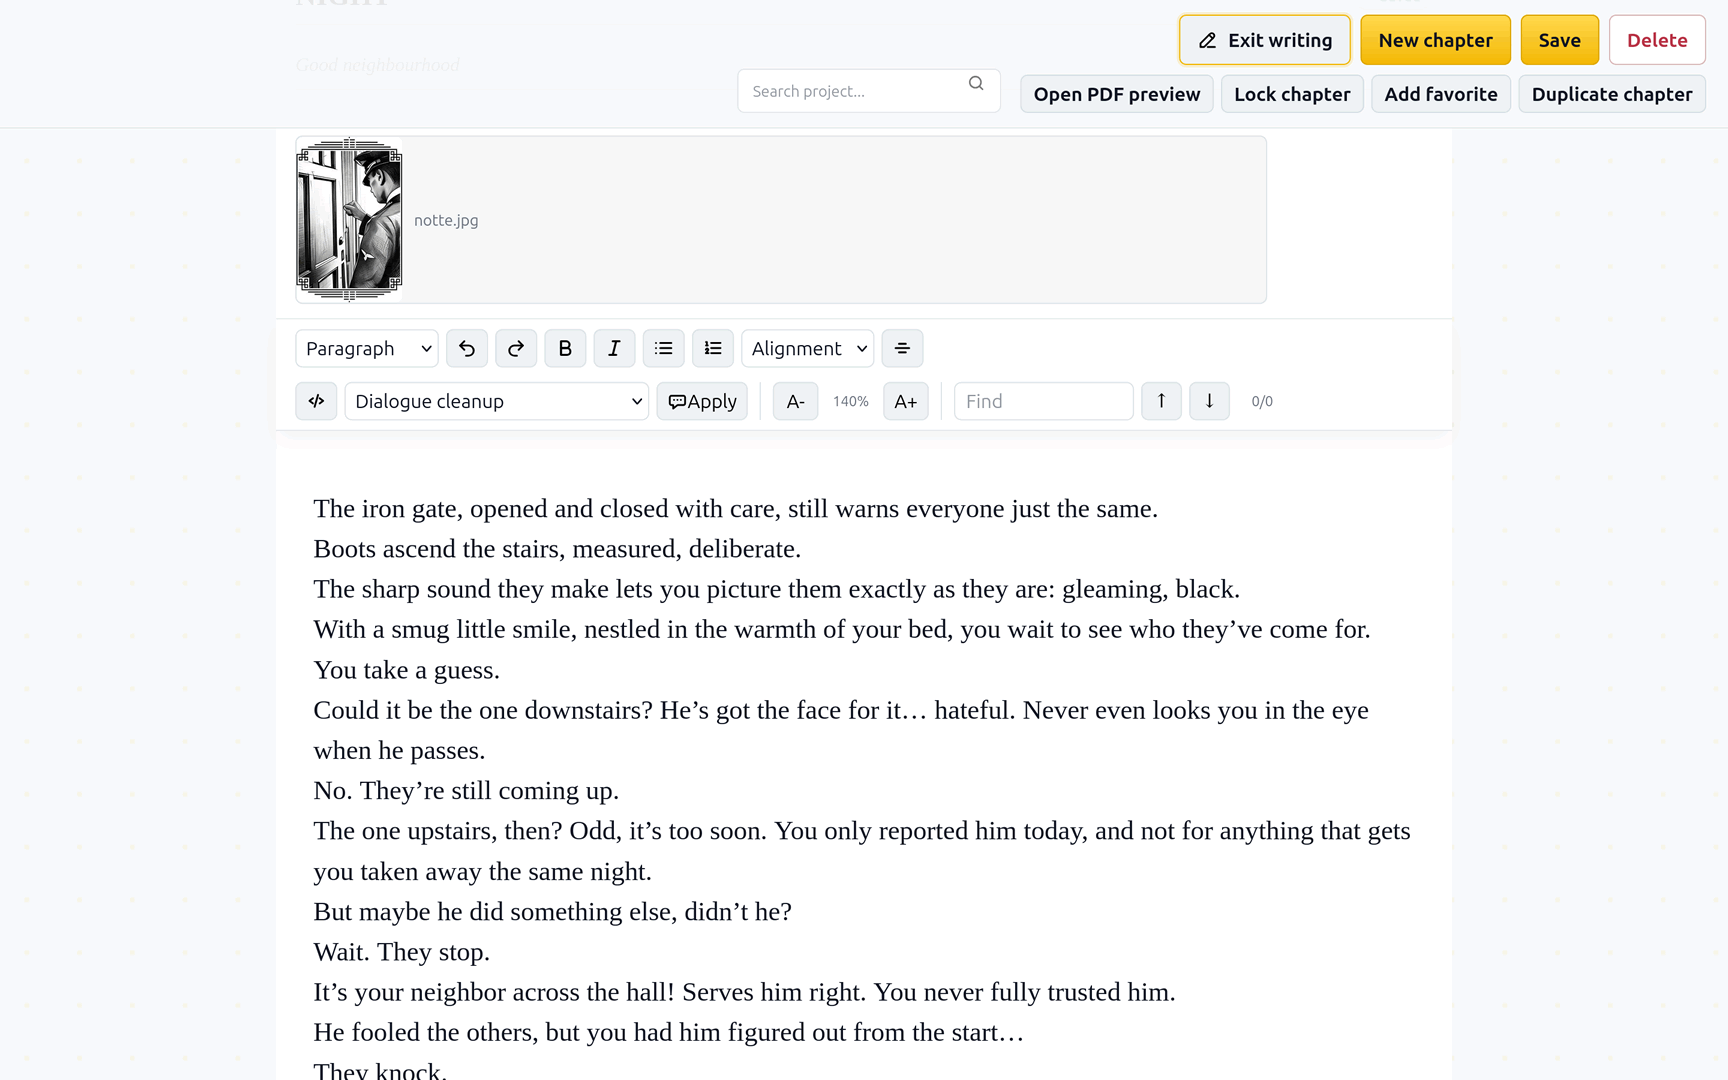Image resolution: width=1728 pixels, height=1080 pixels.
Task: Add favorite button
Action: pos(1441,94)
